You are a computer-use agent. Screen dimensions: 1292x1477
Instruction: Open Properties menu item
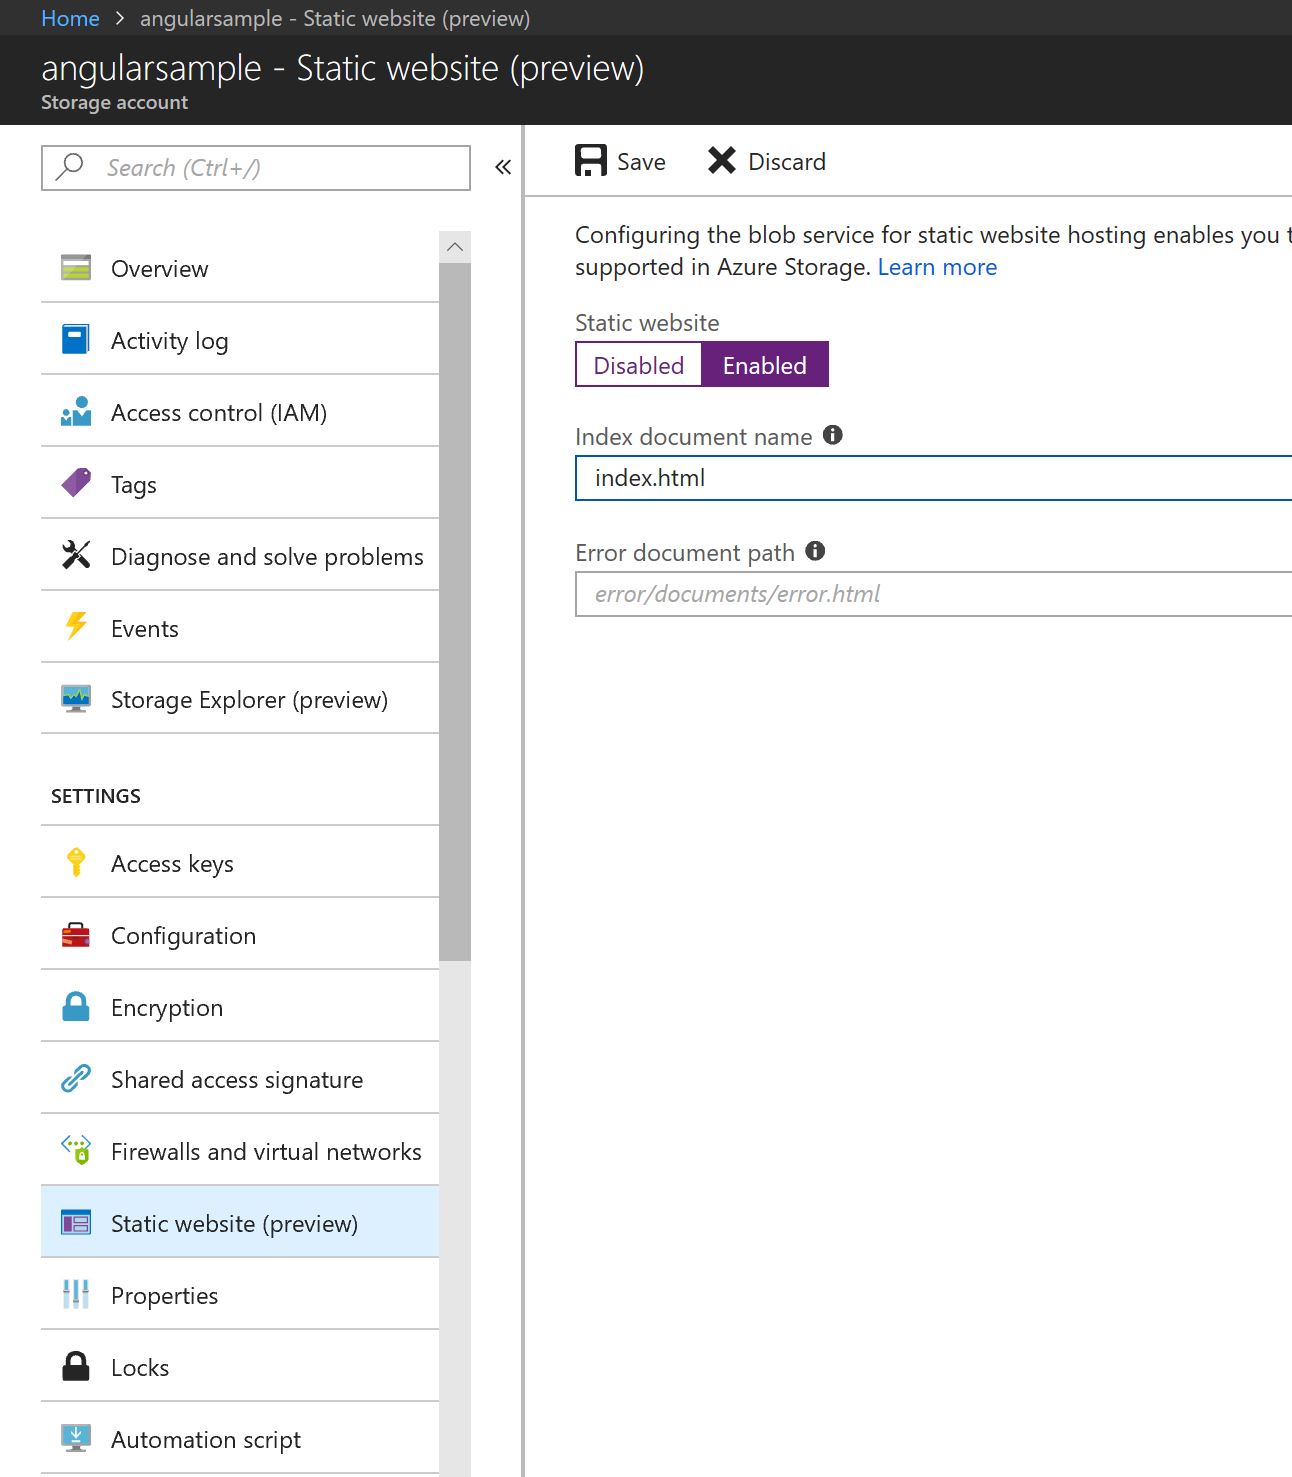(240, 1295)
